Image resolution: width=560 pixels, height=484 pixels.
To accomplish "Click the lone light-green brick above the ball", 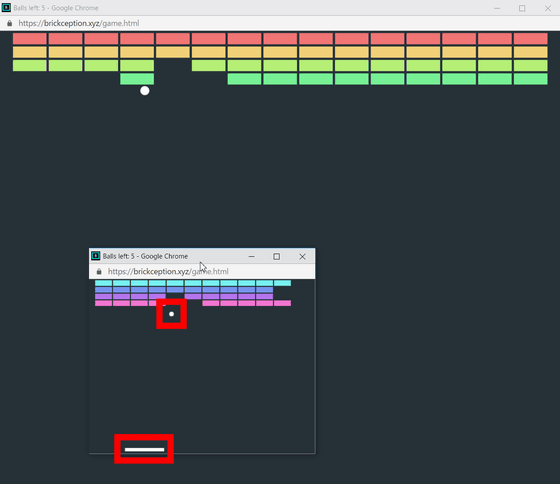I will coord(137,79).
